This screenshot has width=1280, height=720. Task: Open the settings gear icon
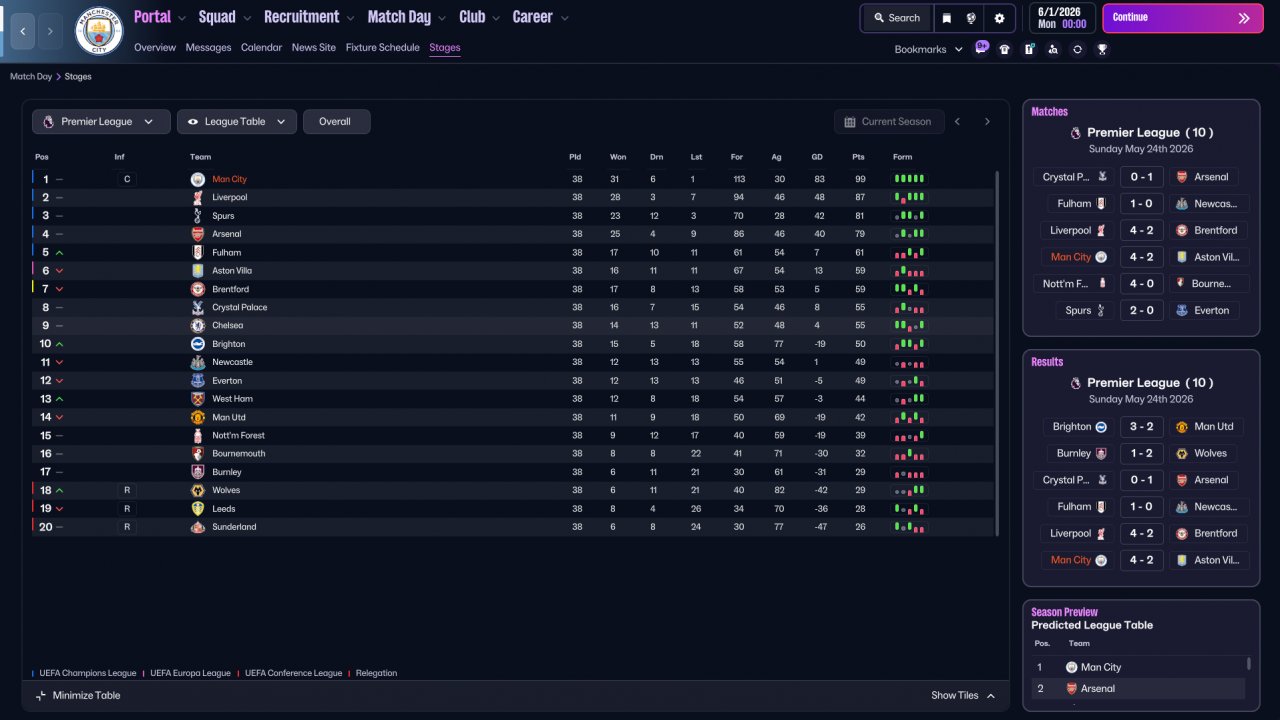point(999,18)
